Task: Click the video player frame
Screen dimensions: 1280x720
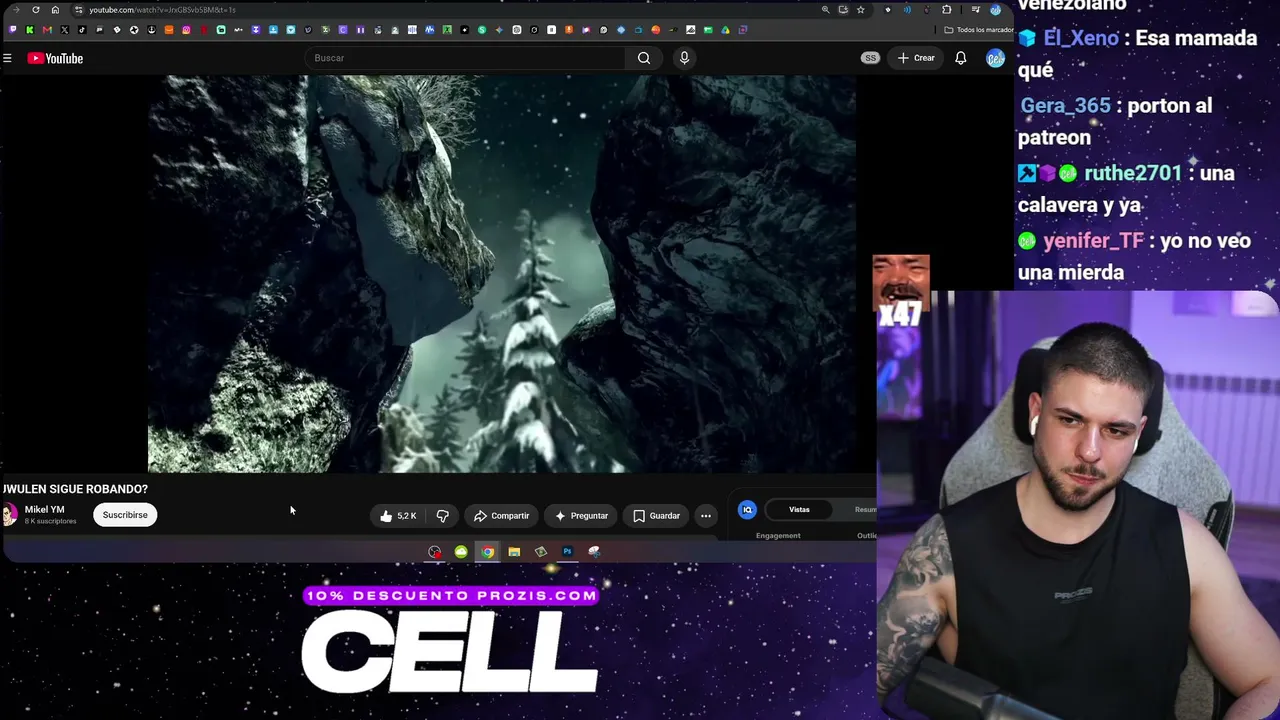Action: pos(501,273)
